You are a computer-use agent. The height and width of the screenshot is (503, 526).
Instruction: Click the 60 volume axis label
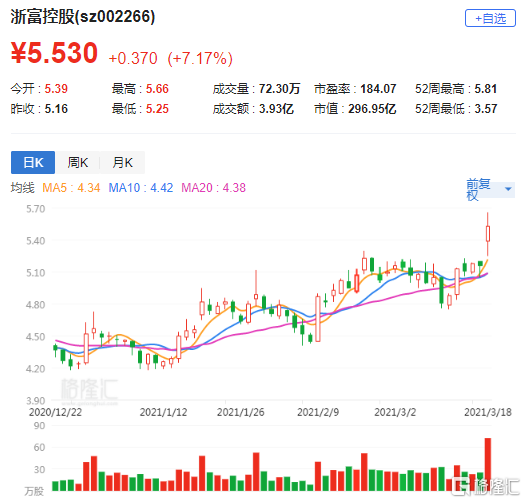click(x=39, y=447)
